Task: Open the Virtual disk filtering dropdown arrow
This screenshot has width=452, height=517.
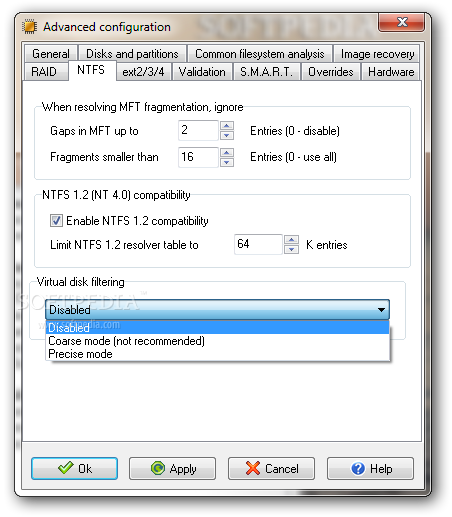Action: (381, 310)
